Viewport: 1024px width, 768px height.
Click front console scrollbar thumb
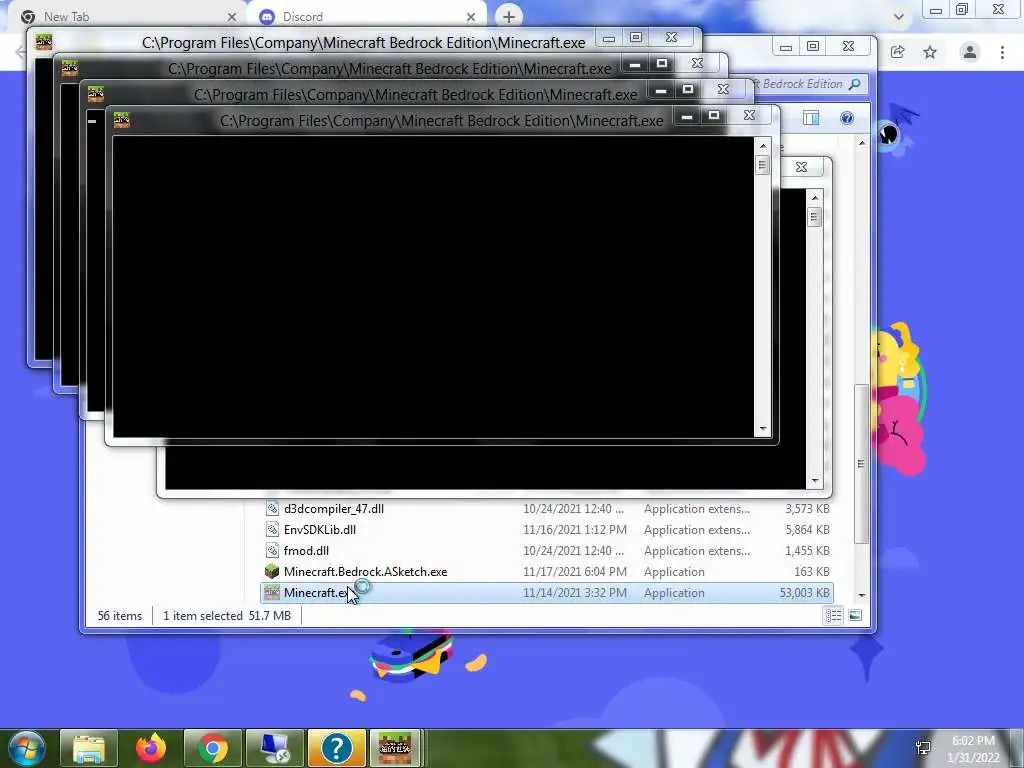coord(762,165)
